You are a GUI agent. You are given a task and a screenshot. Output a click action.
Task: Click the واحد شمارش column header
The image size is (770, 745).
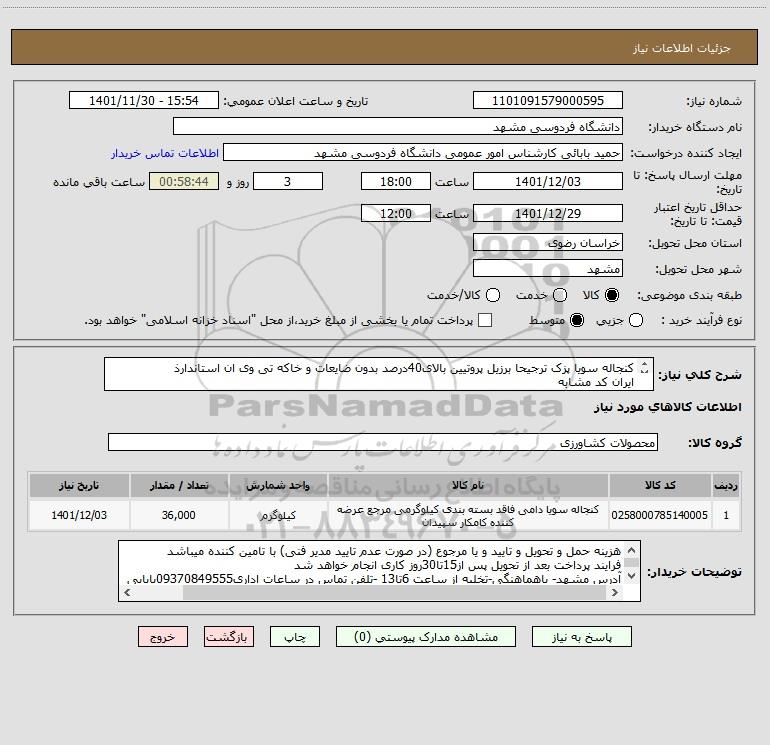coord(278,485)
